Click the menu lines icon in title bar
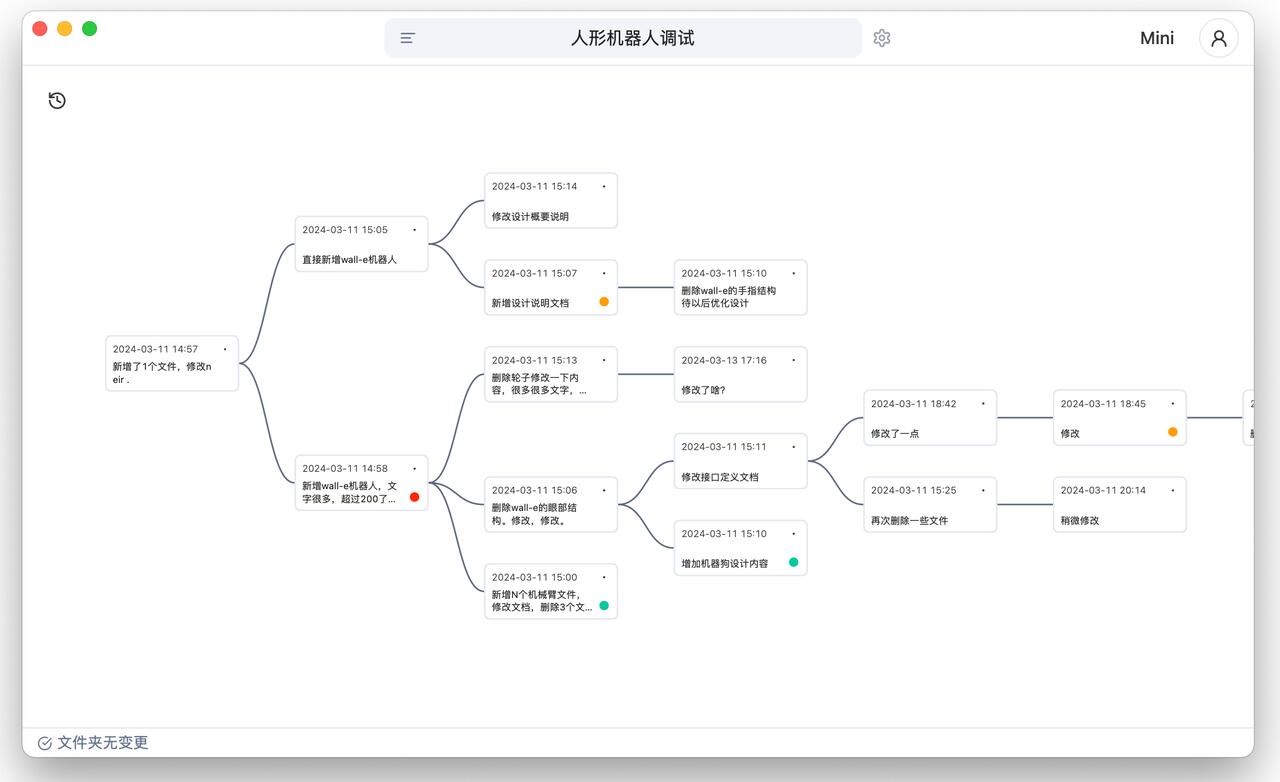The height and width of the screenshot is (782, 1280). click(408, 38)
